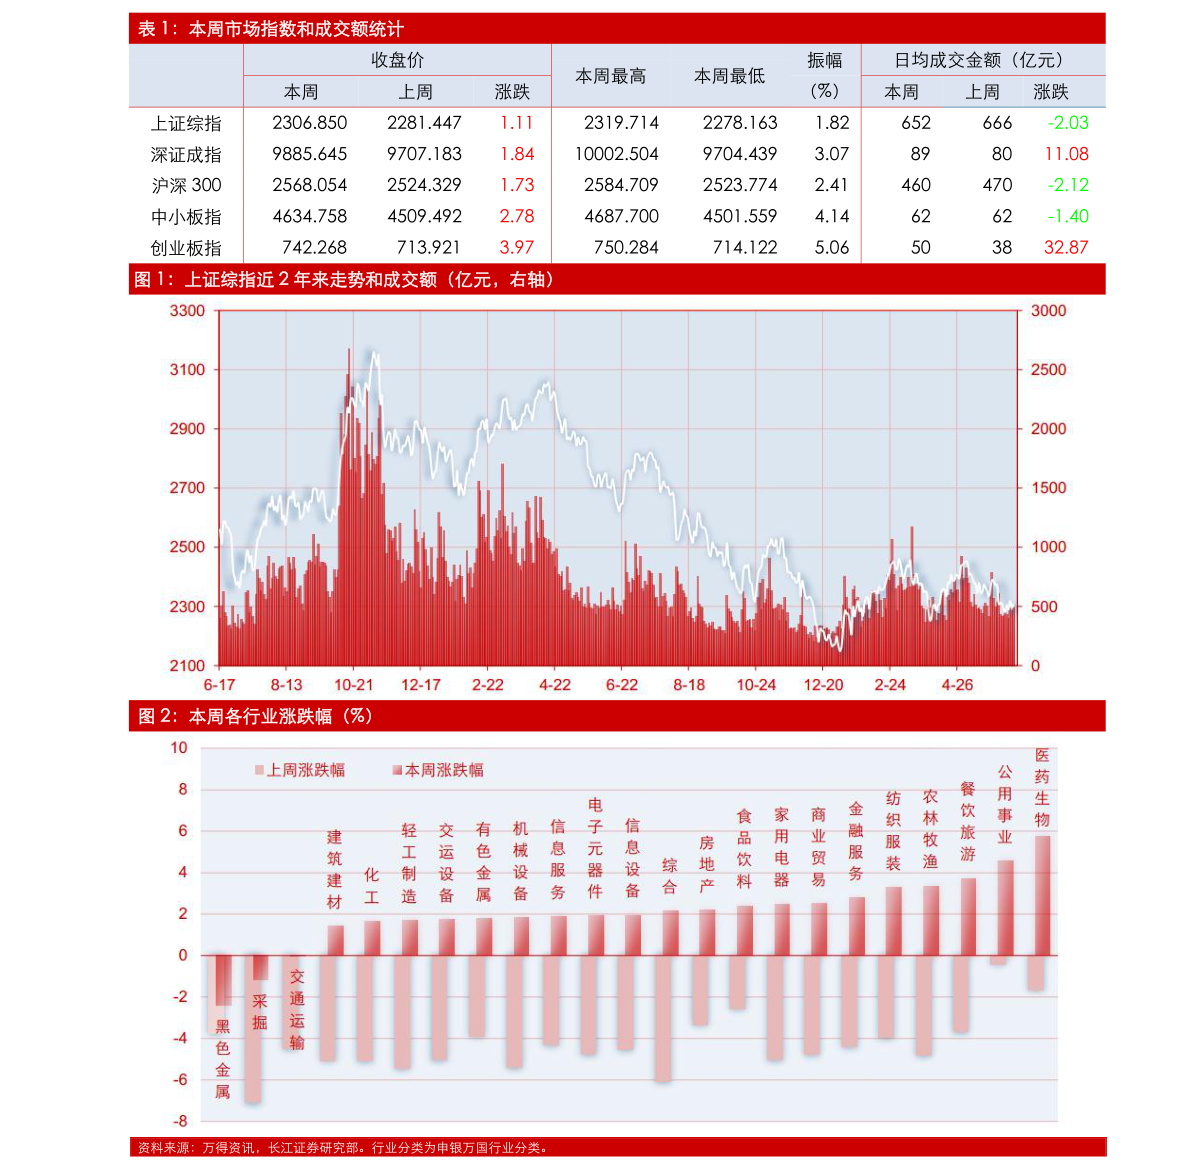Click the 图 2 本周各行业涨跌幅 title
Screen dimensions: 1191x1174
coord(255,716)
